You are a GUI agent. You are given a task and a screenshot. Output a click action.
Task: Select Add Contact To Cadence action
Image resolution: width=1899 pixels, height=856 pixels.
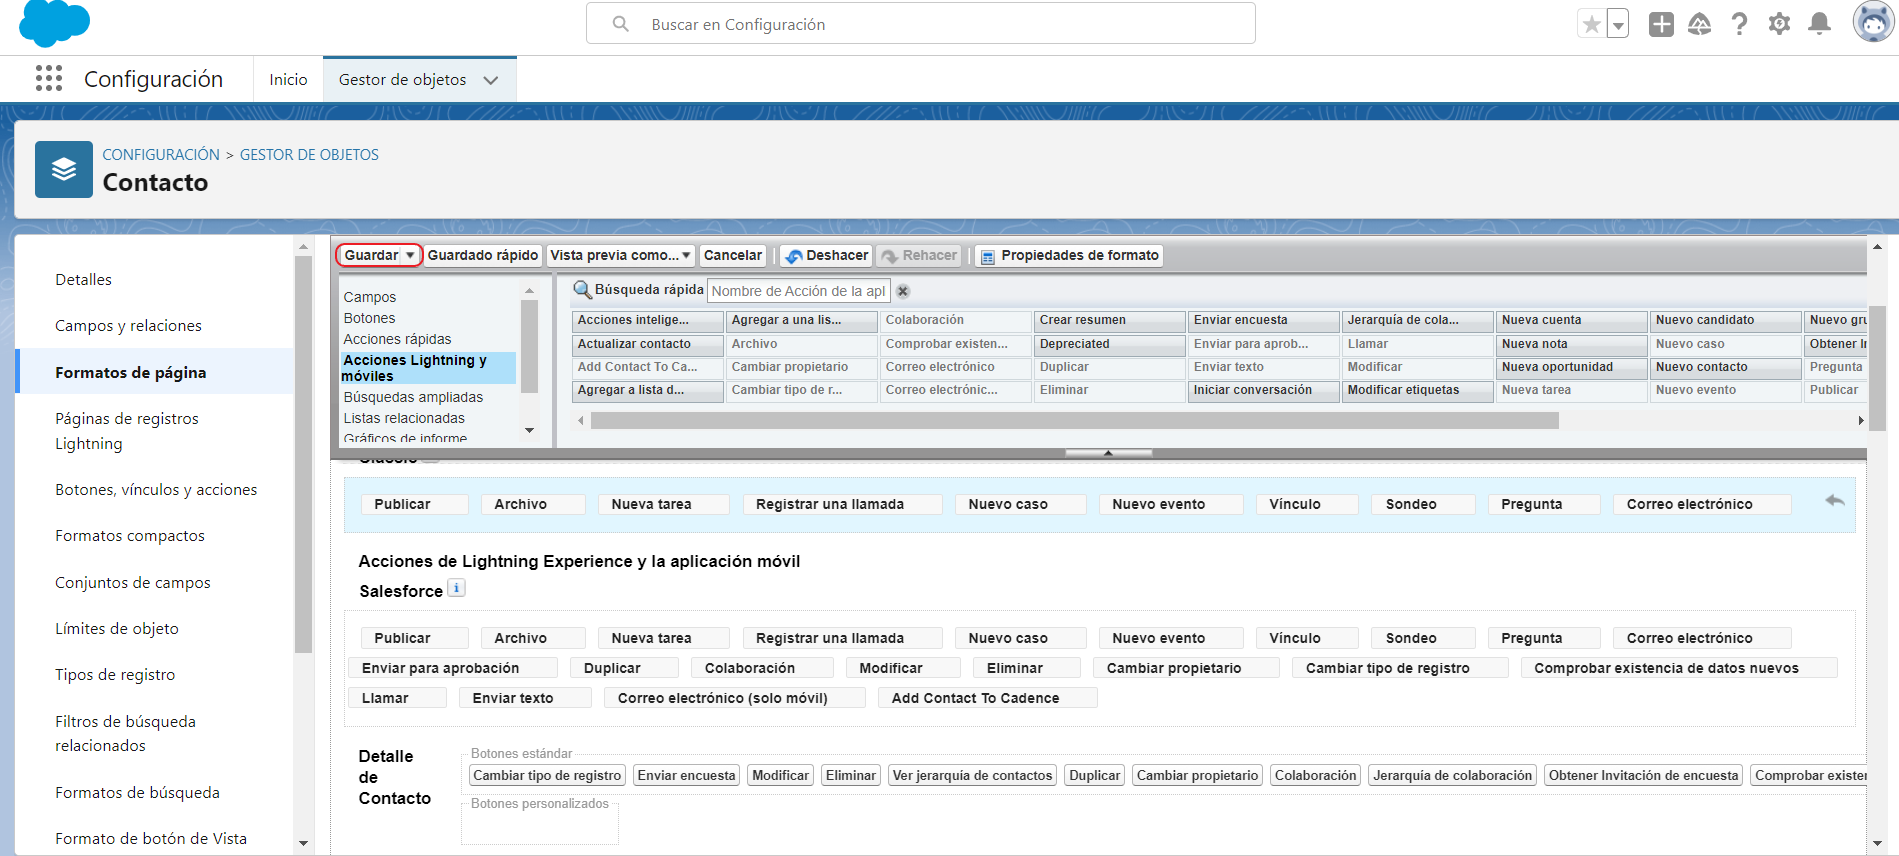pyautogui.click(x=987, y=698)
